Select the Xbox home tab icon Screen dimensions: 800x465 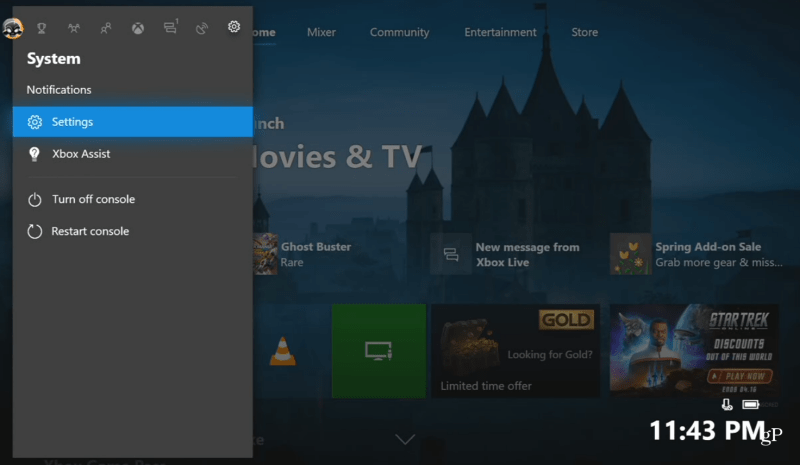138,28
